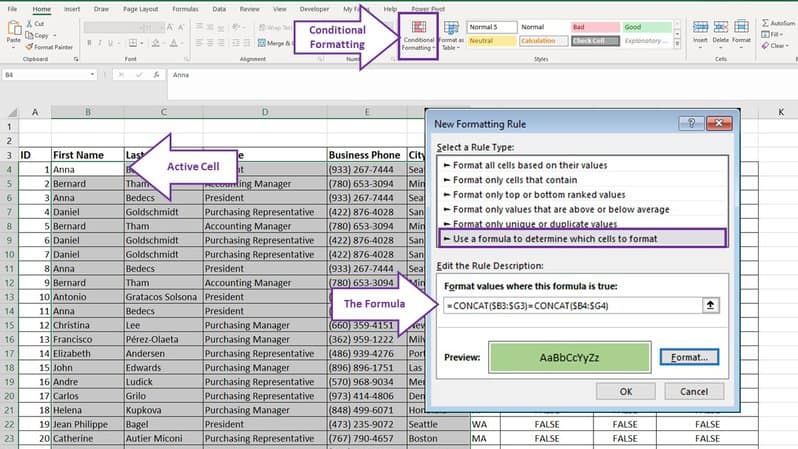The image size is (798, 449).
Task: Click the Fill Color bucket icon
Action: click(156, 43)
